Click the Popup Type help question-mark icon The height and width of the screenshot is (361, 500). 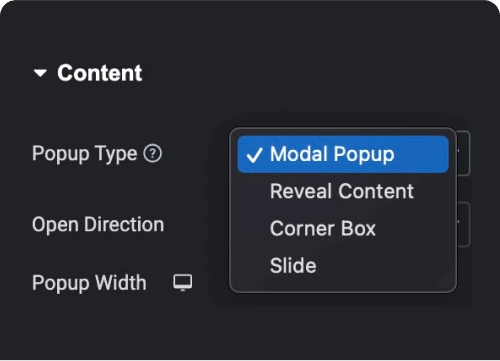point(153,154)
